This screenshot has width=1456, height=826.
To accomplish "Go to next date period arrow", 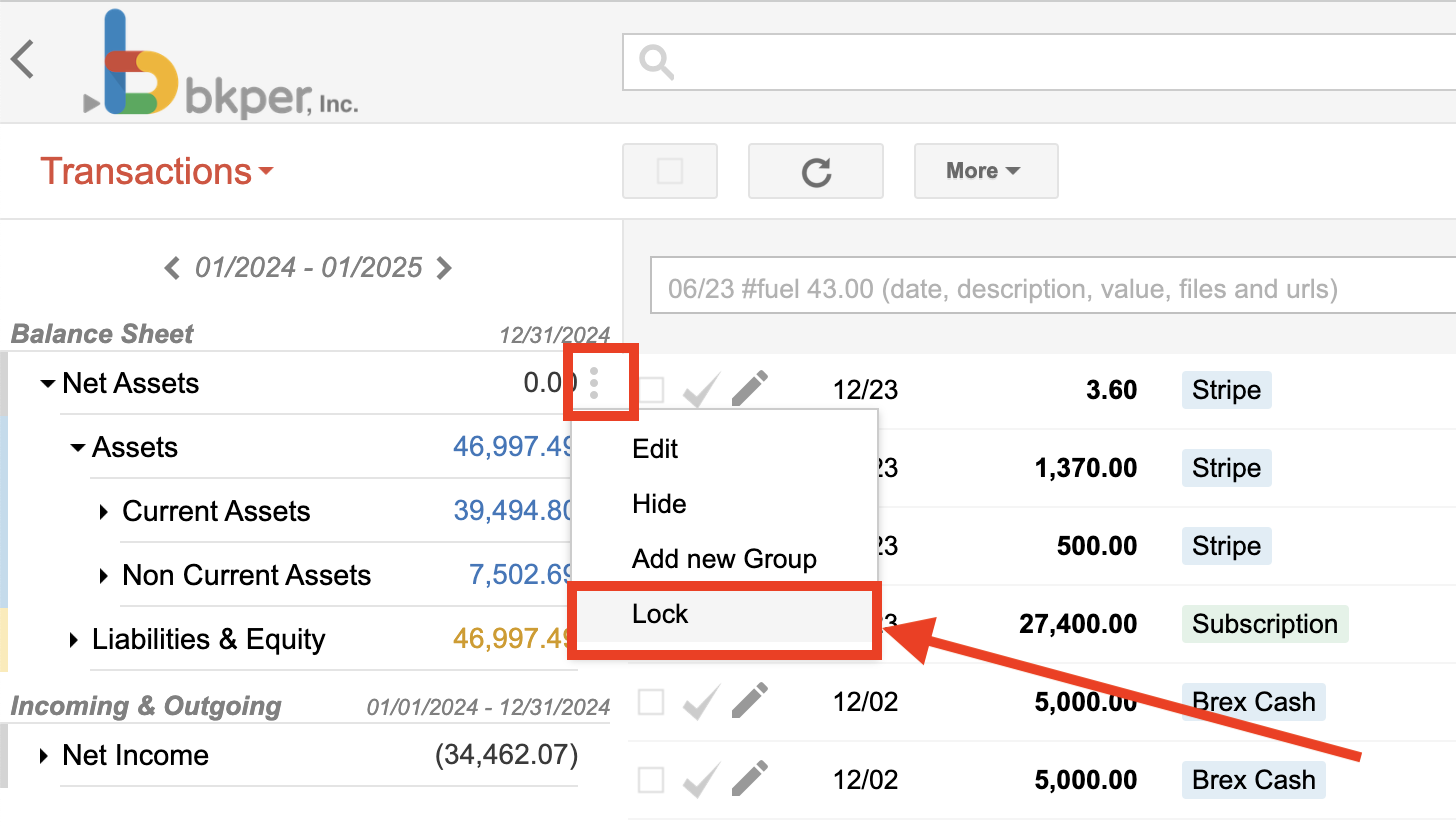I will pos(445,268).
